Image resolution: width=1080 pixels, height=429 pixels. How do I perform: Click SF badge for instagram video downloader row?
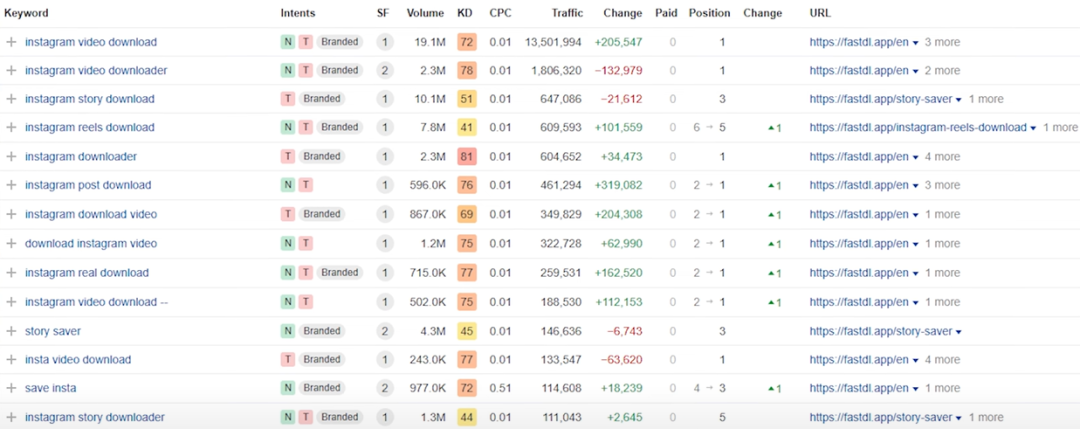coord(385,70)
